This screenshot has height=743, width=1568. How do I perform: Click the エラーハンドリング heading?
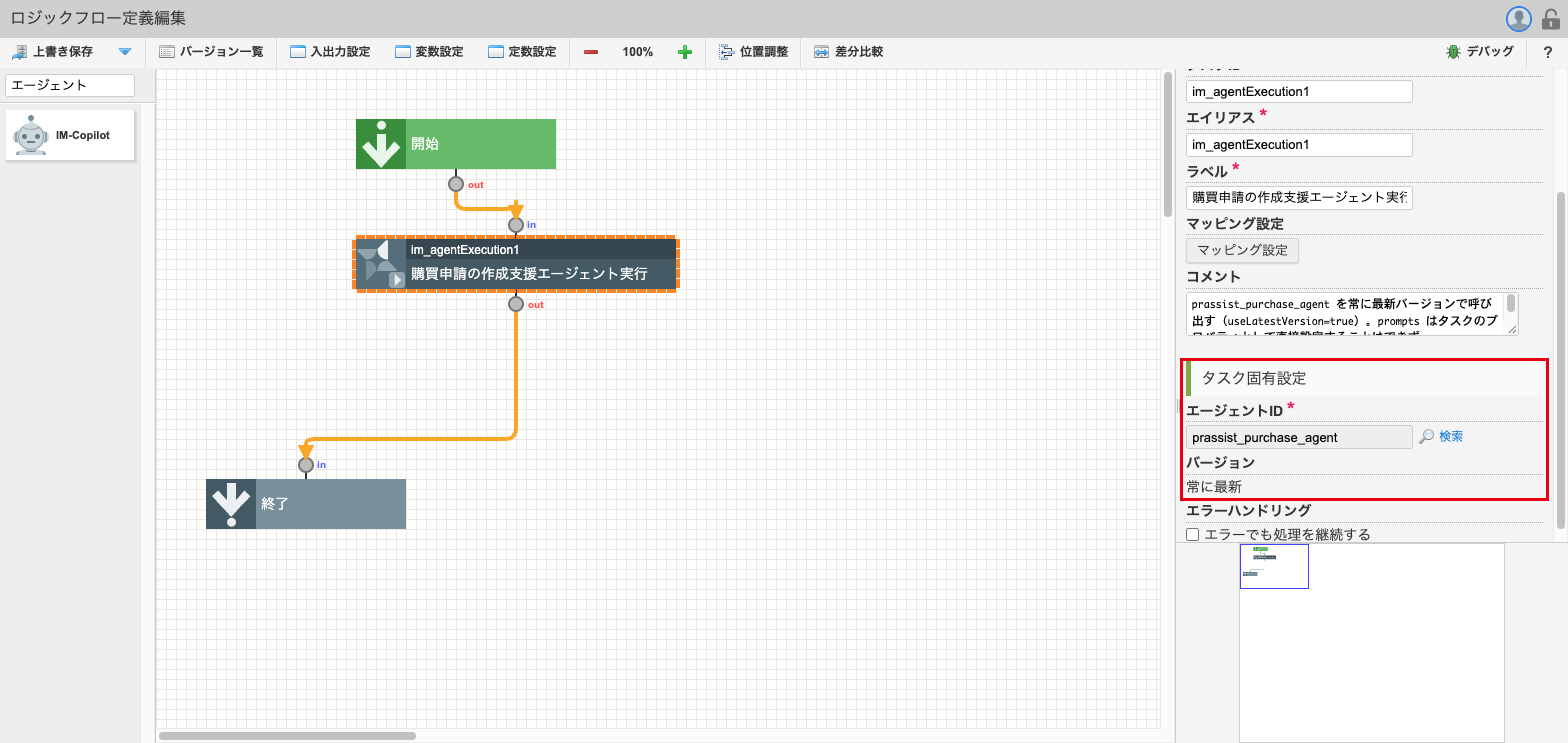[x=1248, y=511]
